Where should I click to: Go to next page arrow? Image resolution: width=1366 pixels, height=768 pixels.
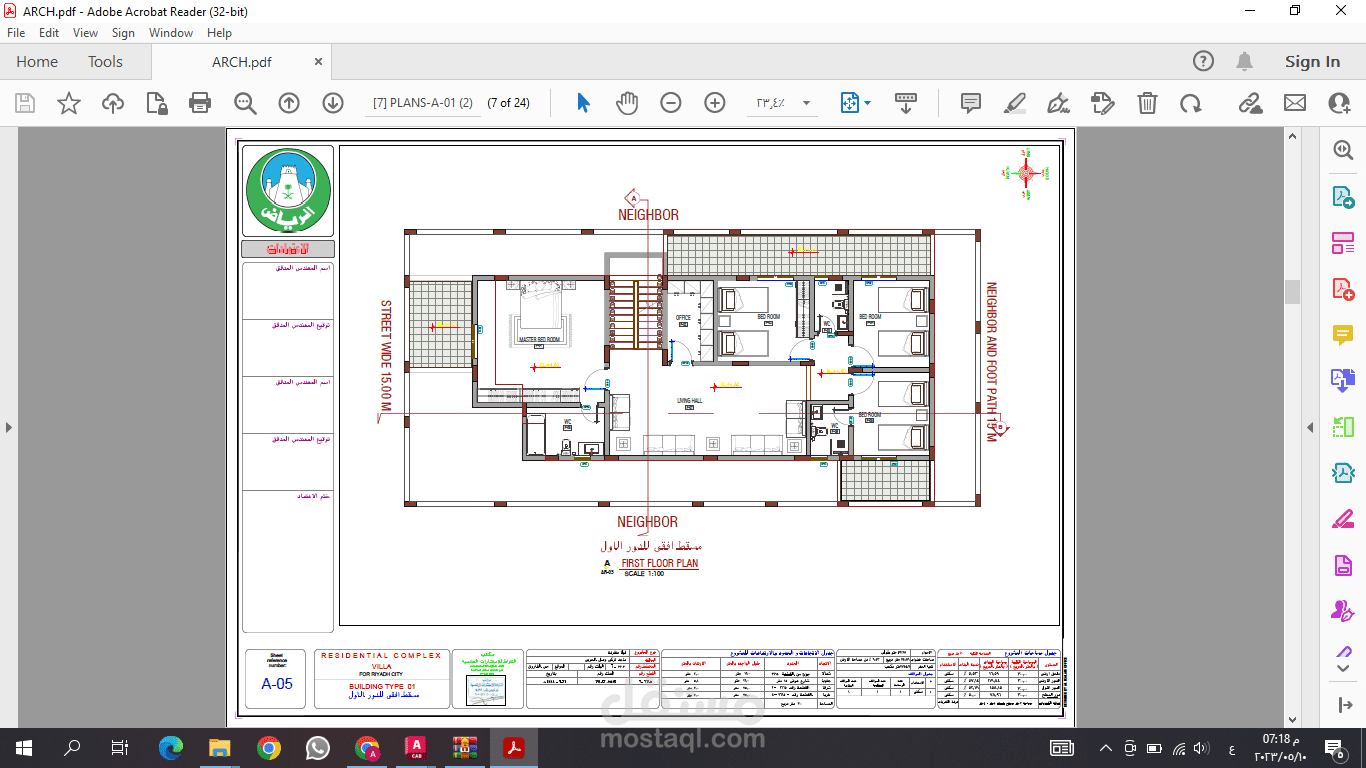pyautogui.click(x=333, y=103)
